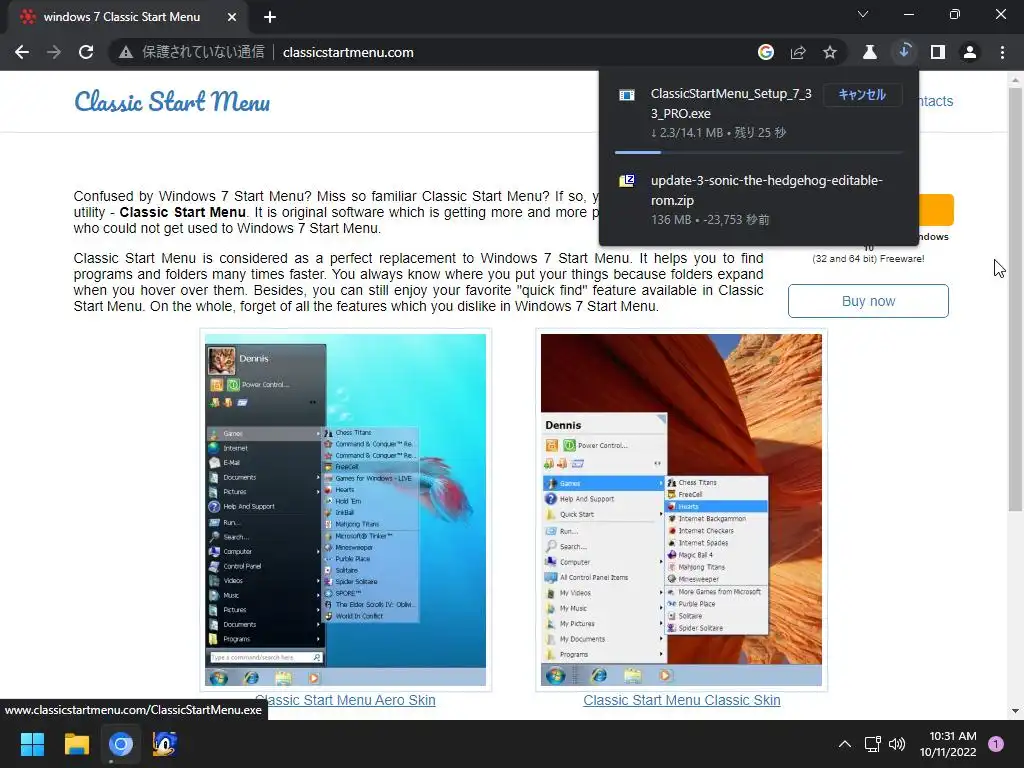The width and height of the screenshot is (1024, 768).
Task: Click the Classic Skin screenshot thumbnail
Action: pyautogui.click(x=681, y=509)
